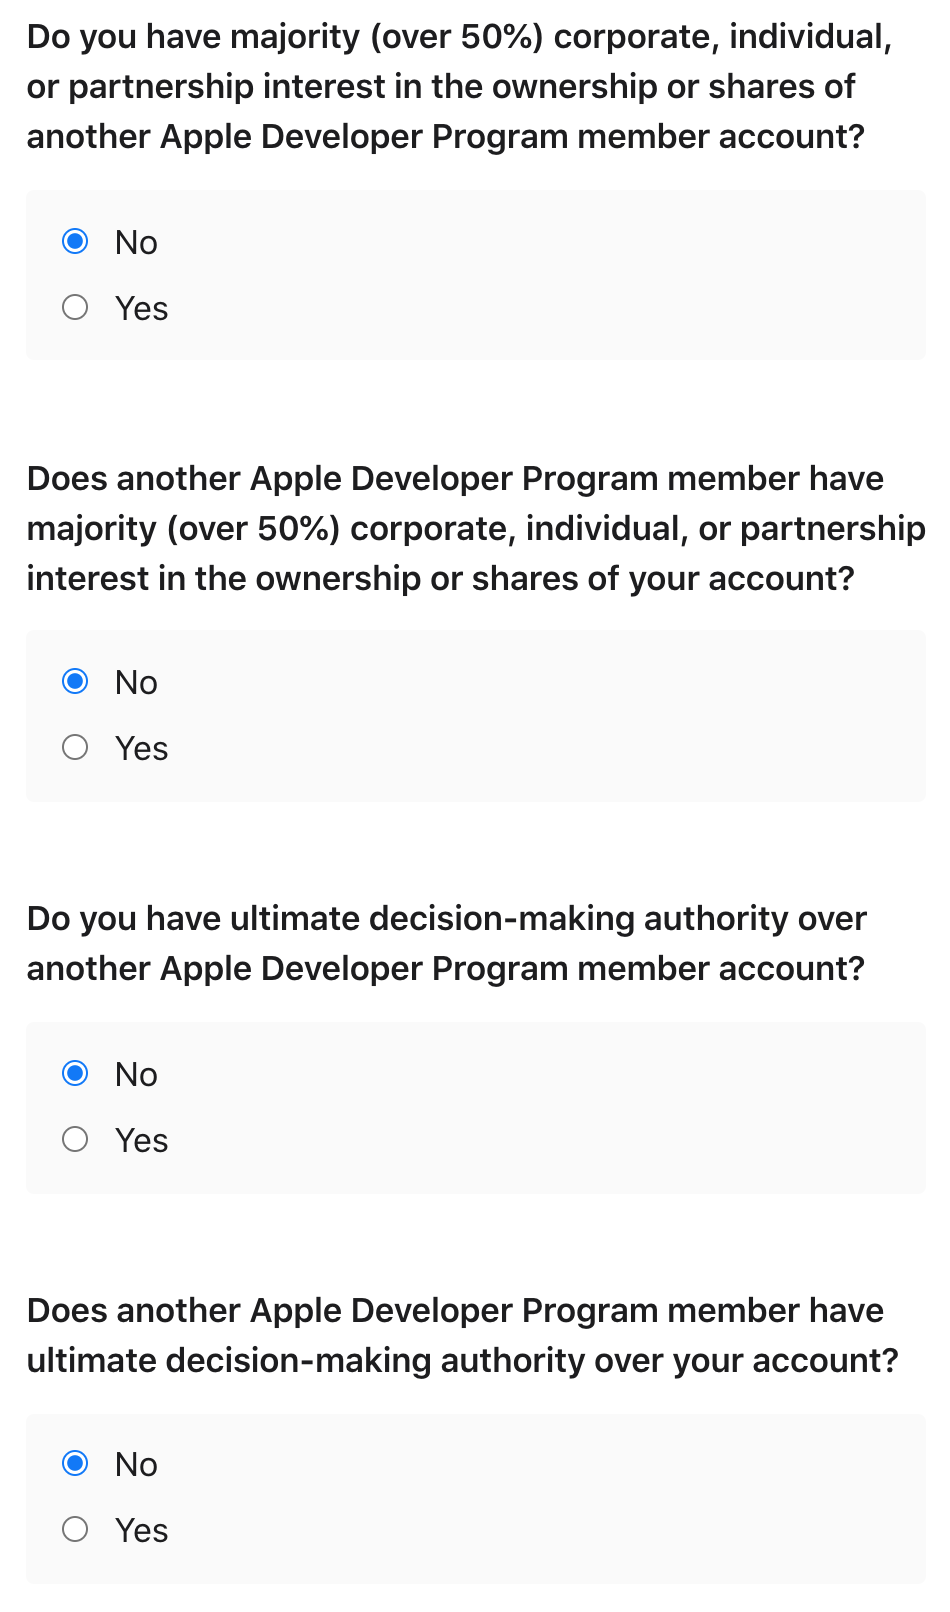Select Yes radio for owning majority of another account
Image resolution: width=950 pixels, height=1612 pixels.
75,307
